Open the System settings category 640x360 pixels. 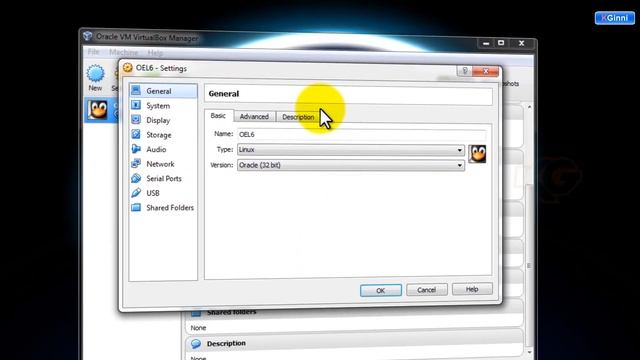tap(163, 106)
